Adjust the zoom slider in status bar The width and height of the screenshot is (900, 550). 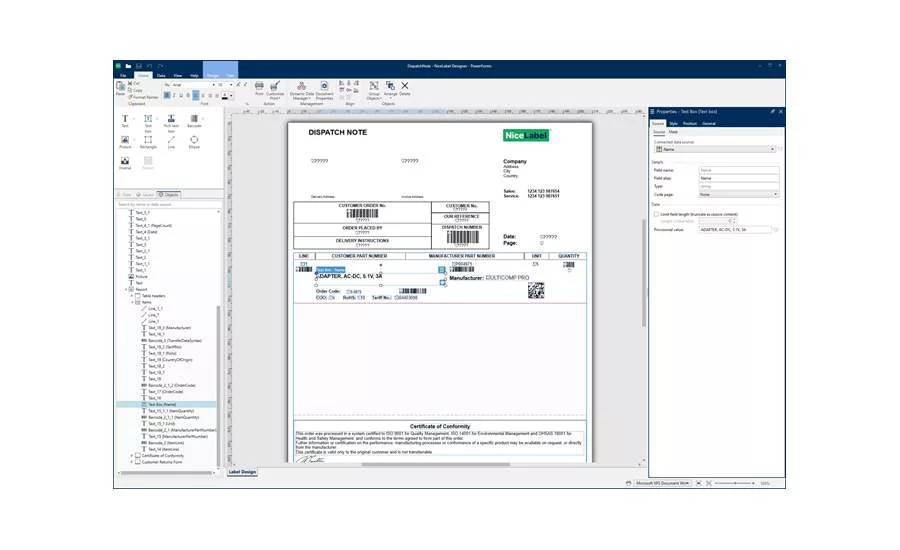[x=735, y=483]
